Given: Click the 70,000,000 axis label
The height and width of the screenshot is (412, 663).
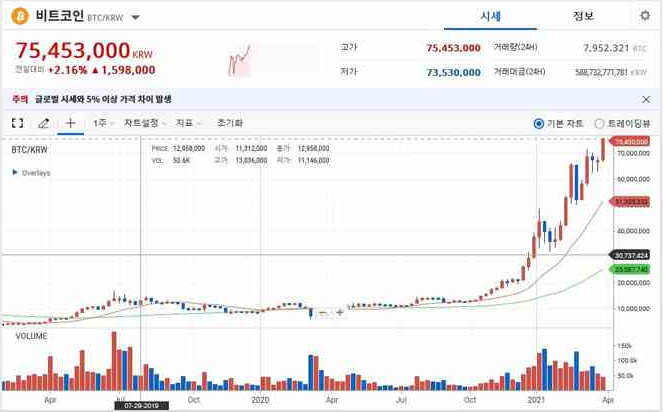Looking at the screenshot, I should [633, 153].
